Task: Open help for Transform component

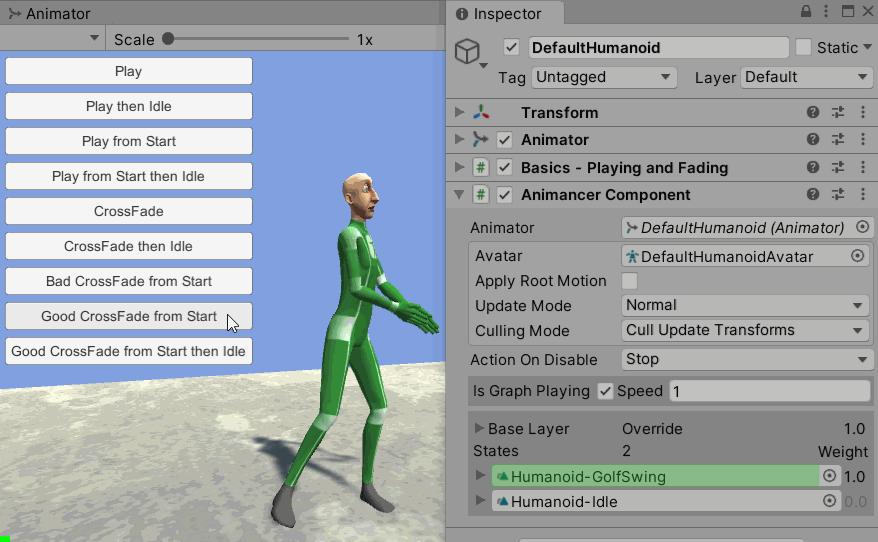Action: pos(813,113)
